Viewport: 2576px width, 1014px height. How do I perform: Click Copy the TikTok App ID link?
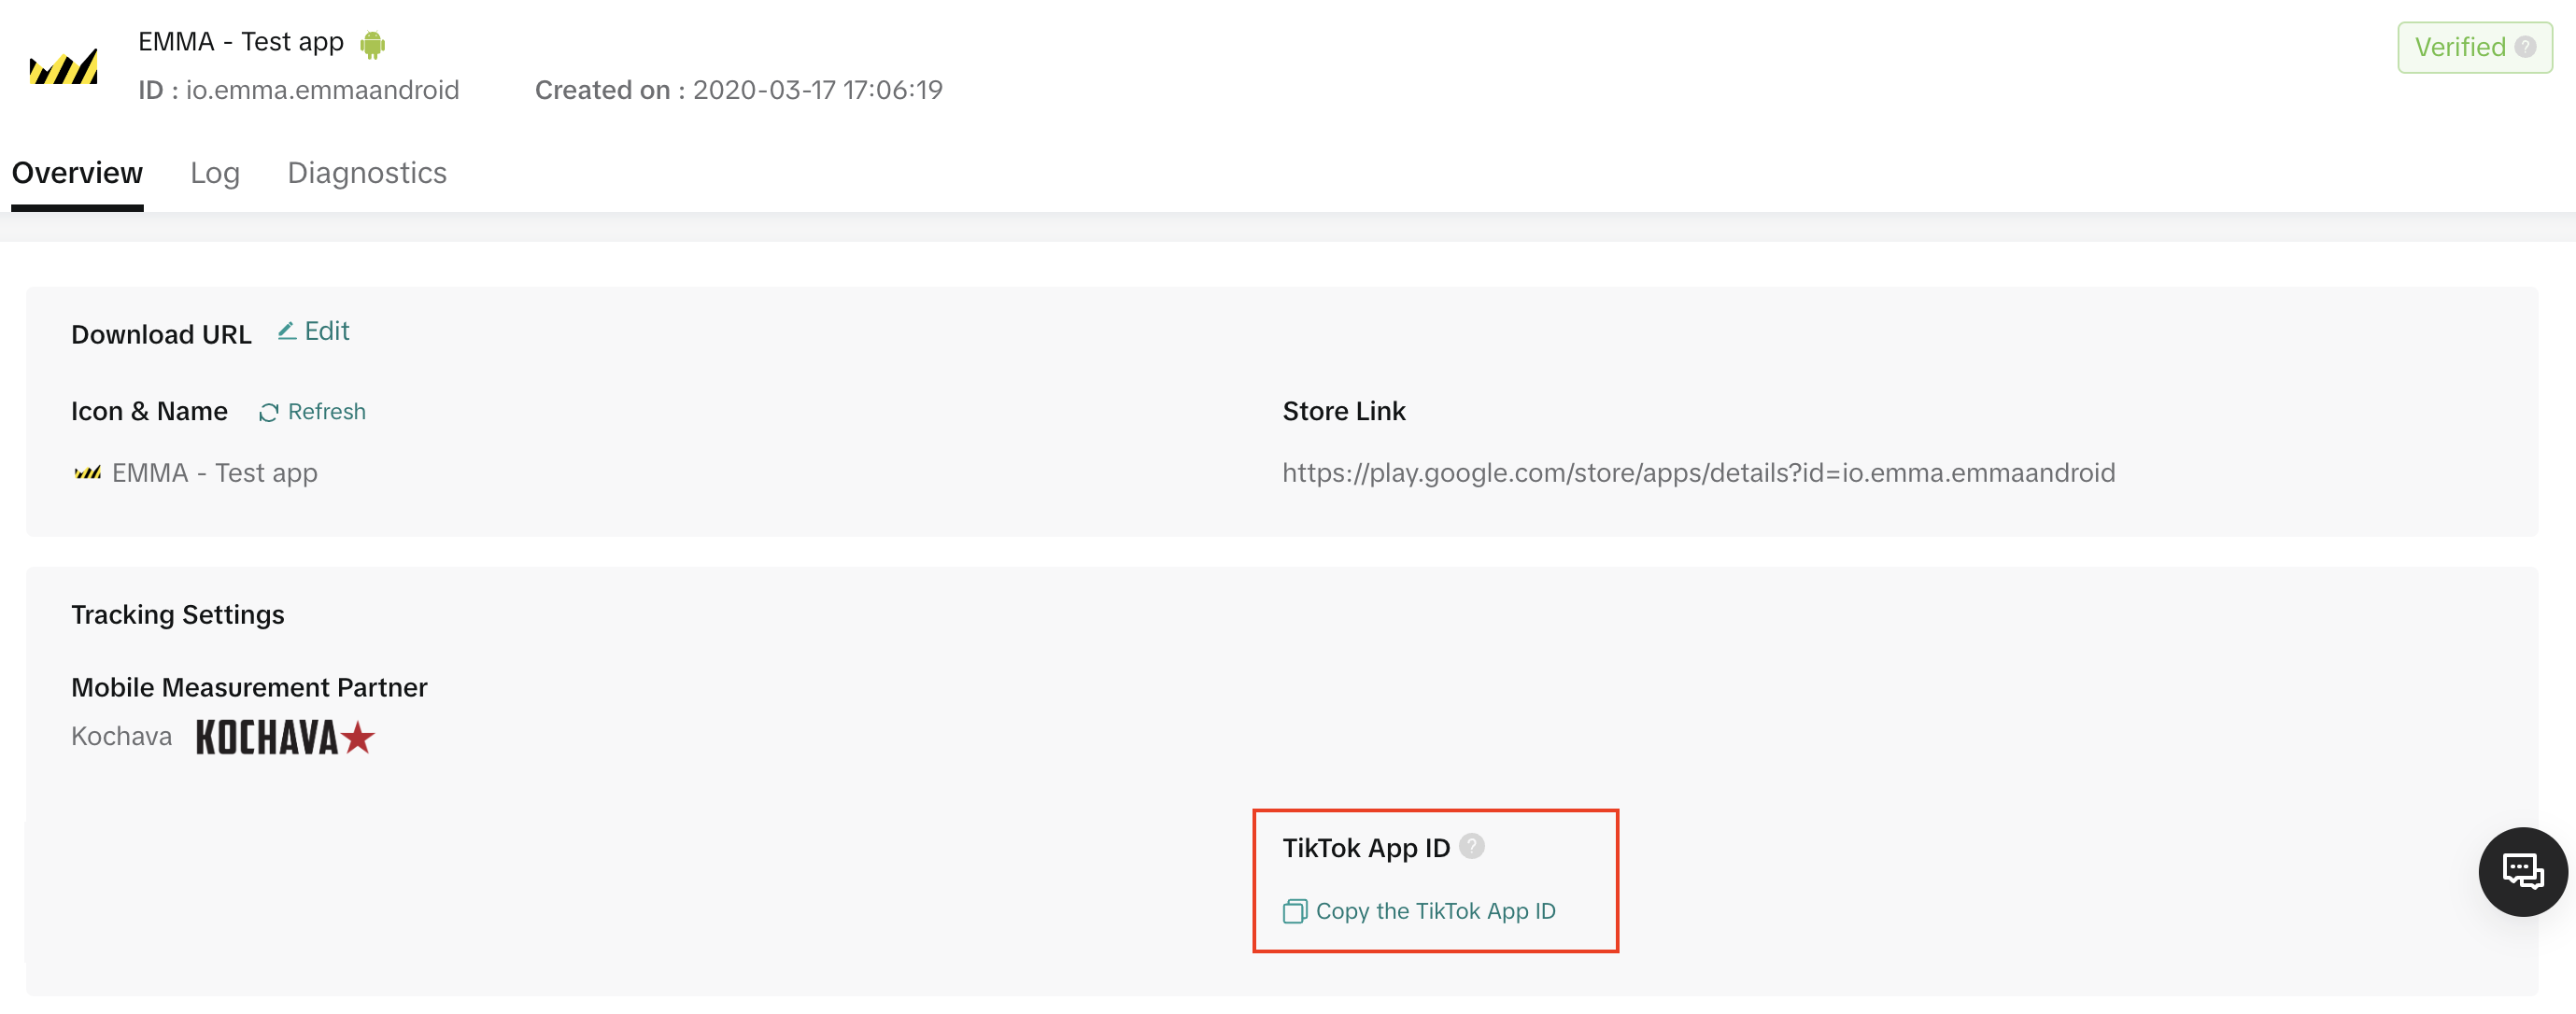pyautogui.click(x=1435, y=911)
